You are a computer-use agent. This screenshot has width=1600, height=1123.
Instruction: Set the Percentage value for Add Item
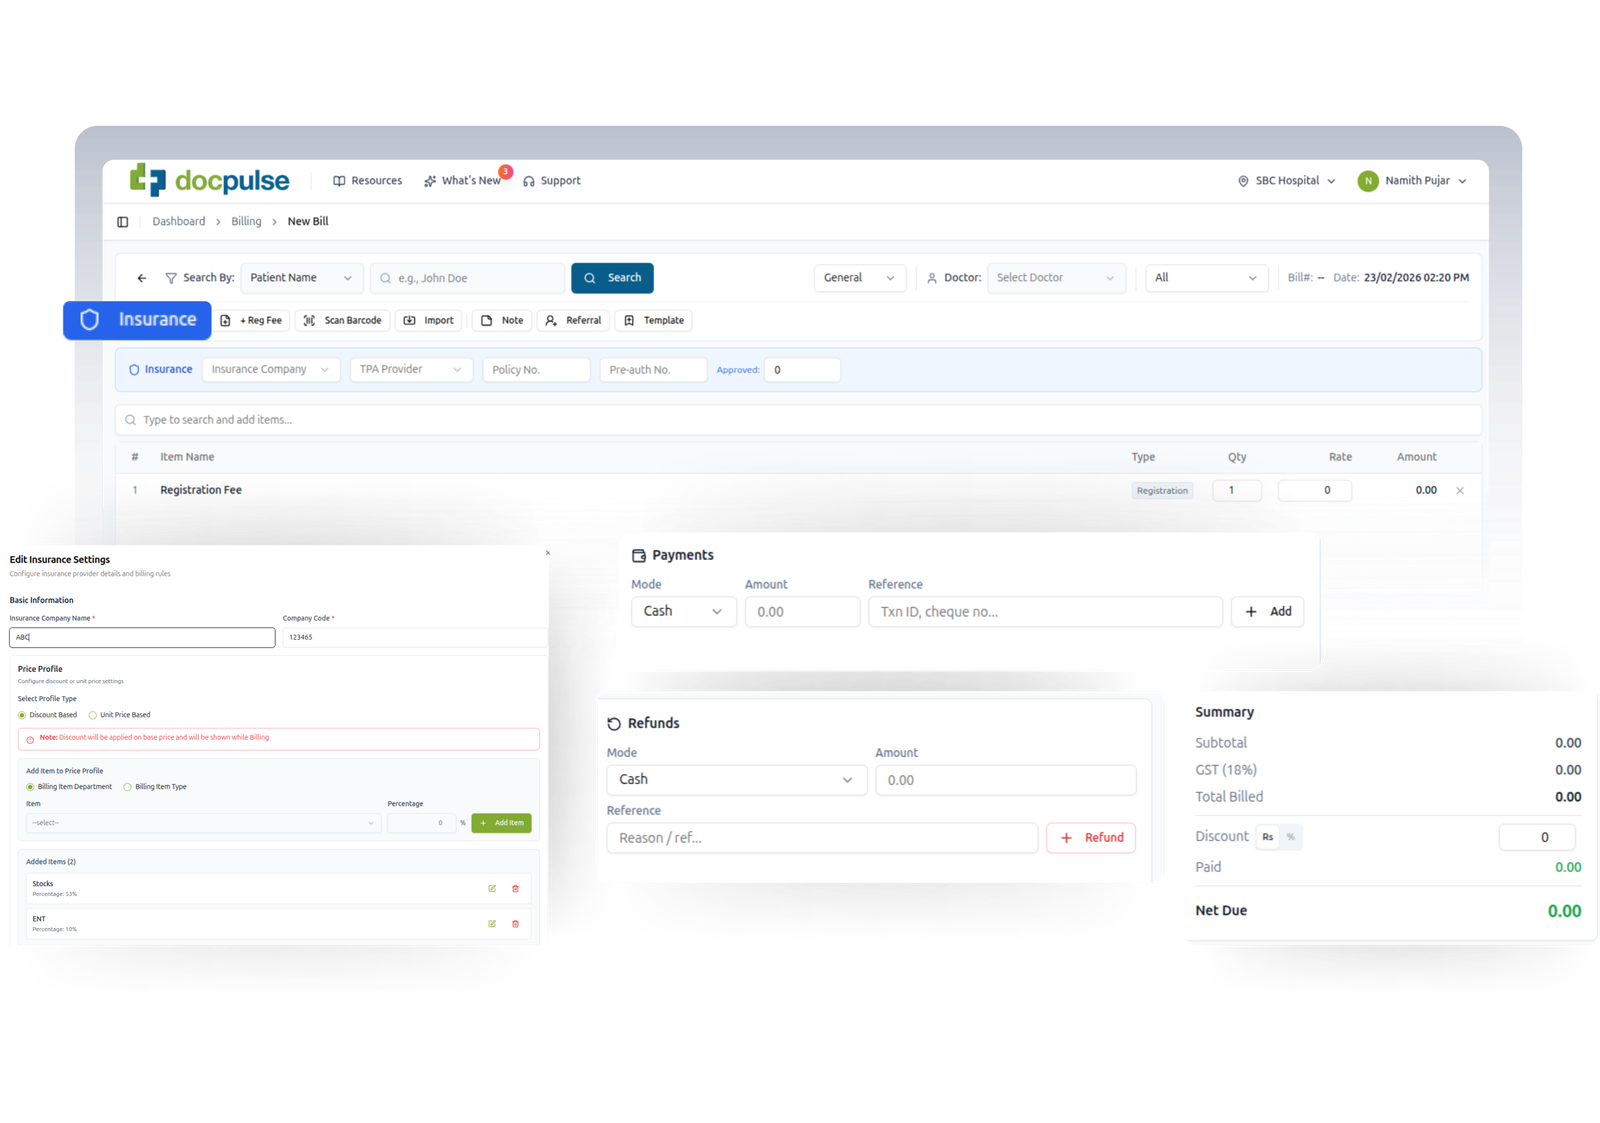420,822
